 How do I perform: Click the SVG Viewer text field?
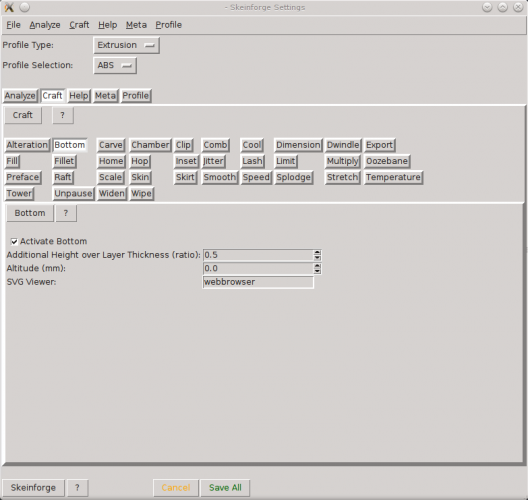[258, 282]
